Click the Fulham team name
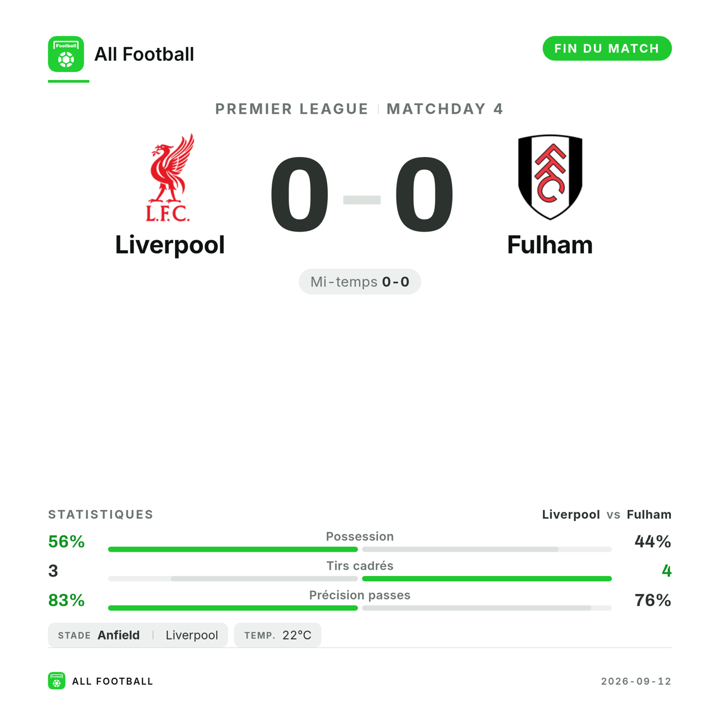 tap(550, 245)
